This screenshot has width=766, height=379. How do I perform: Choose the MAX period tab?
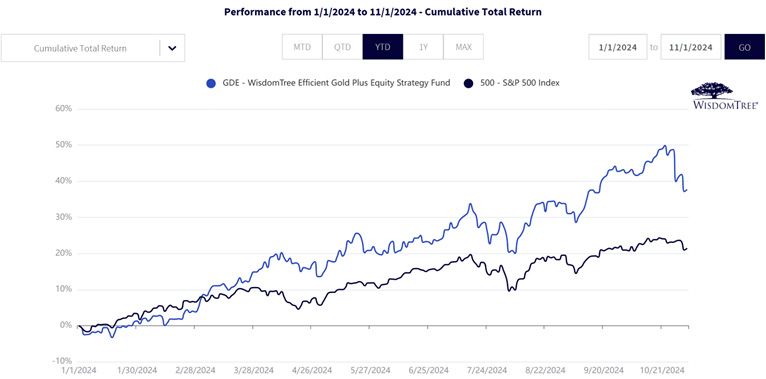463,47
